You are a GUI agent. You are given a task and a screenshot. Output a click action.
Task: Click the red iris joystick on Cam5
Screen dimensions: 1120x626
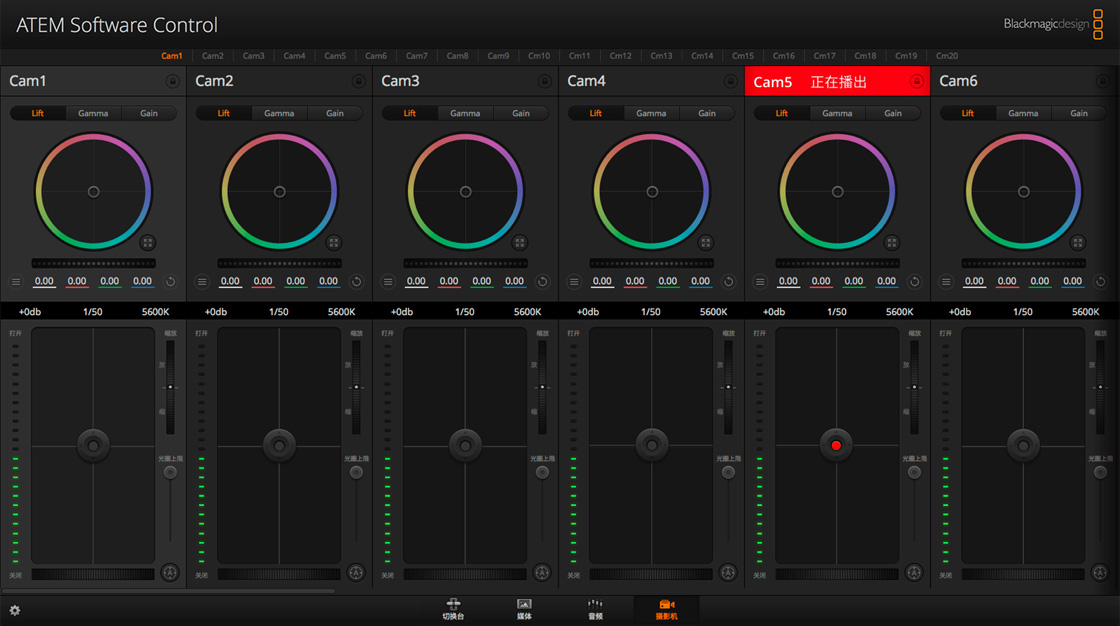pos(837,445)
